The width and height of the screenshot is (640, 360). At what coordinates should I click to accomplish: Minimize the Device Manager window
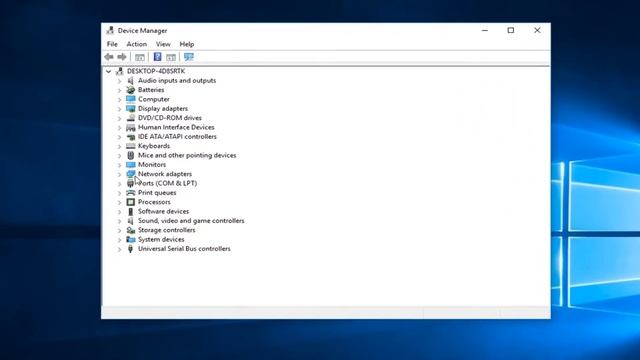tap(485, 31)
